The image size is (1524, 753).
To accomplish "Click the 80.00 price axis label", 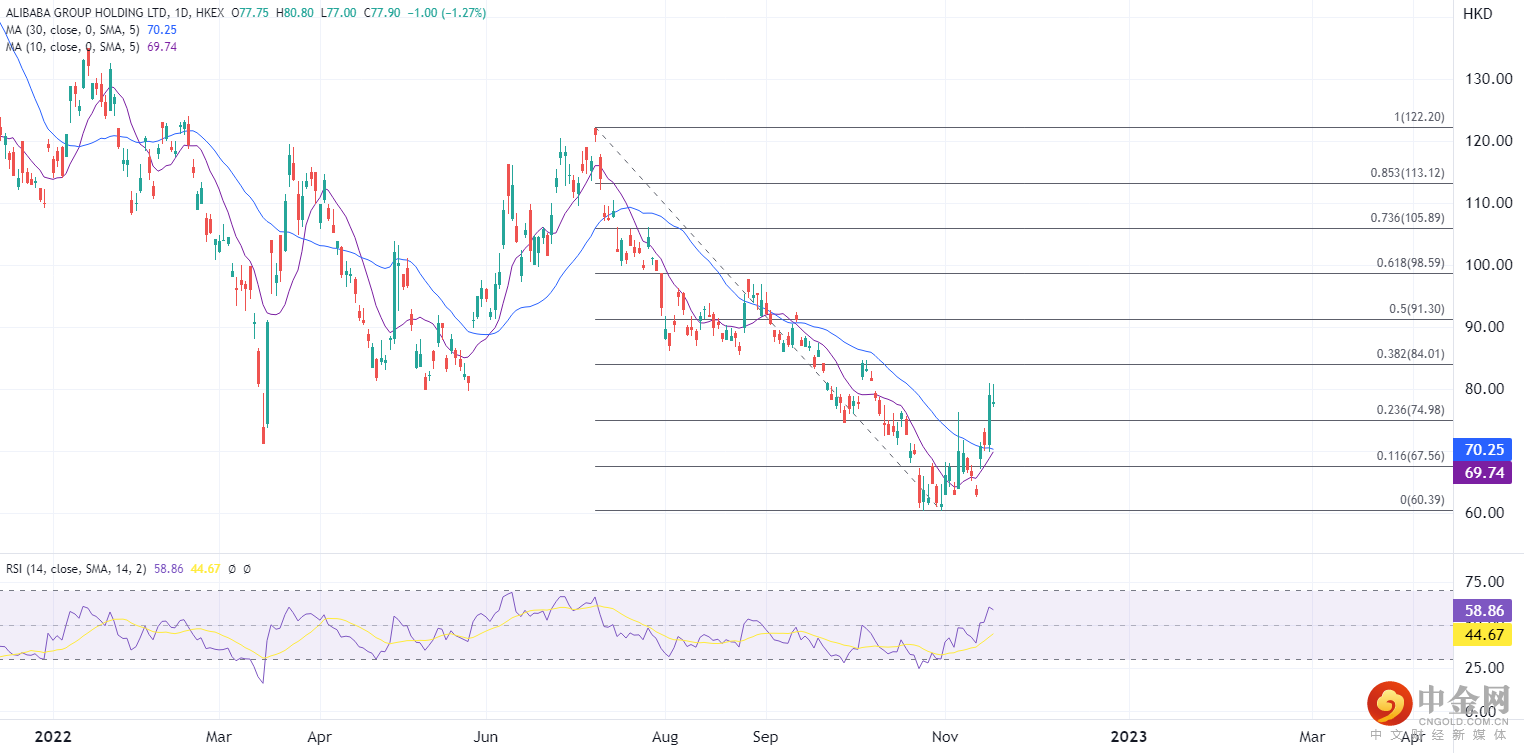I will click(1483, 389).
